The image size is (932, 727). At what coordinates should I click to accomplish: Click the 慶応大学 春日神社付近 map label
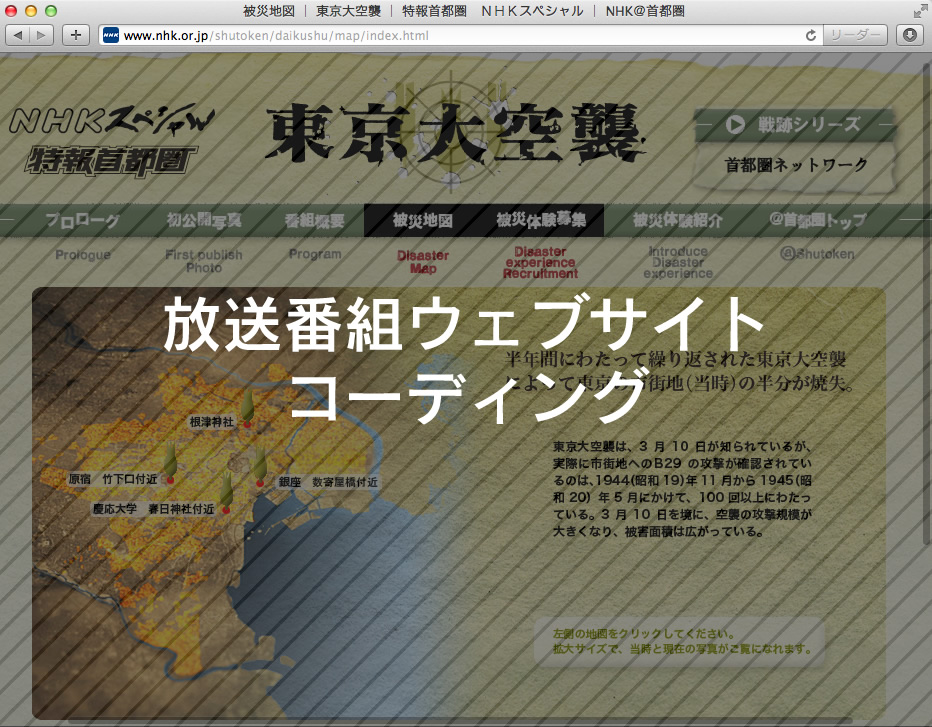154,509
